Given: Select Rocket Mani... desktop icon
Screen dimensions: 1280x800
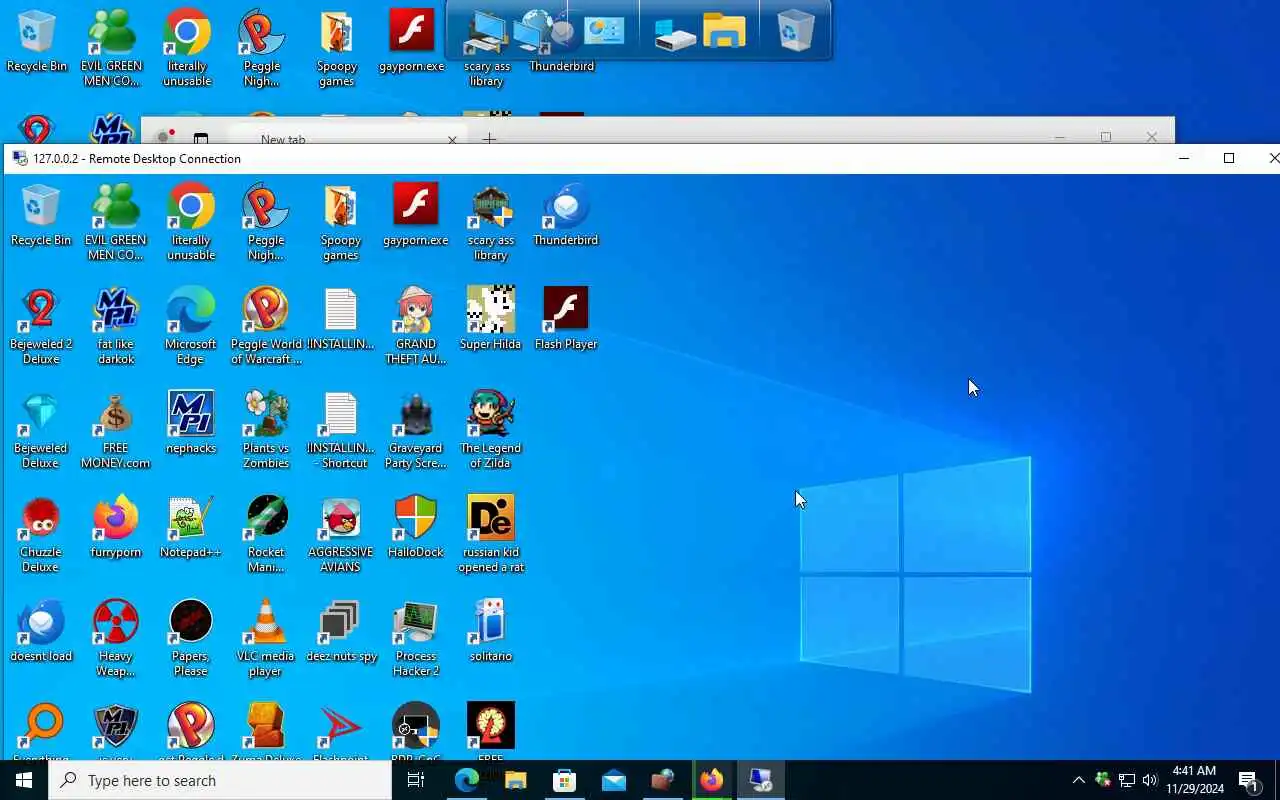Looking at the screenshot, I should coord(266,534).
